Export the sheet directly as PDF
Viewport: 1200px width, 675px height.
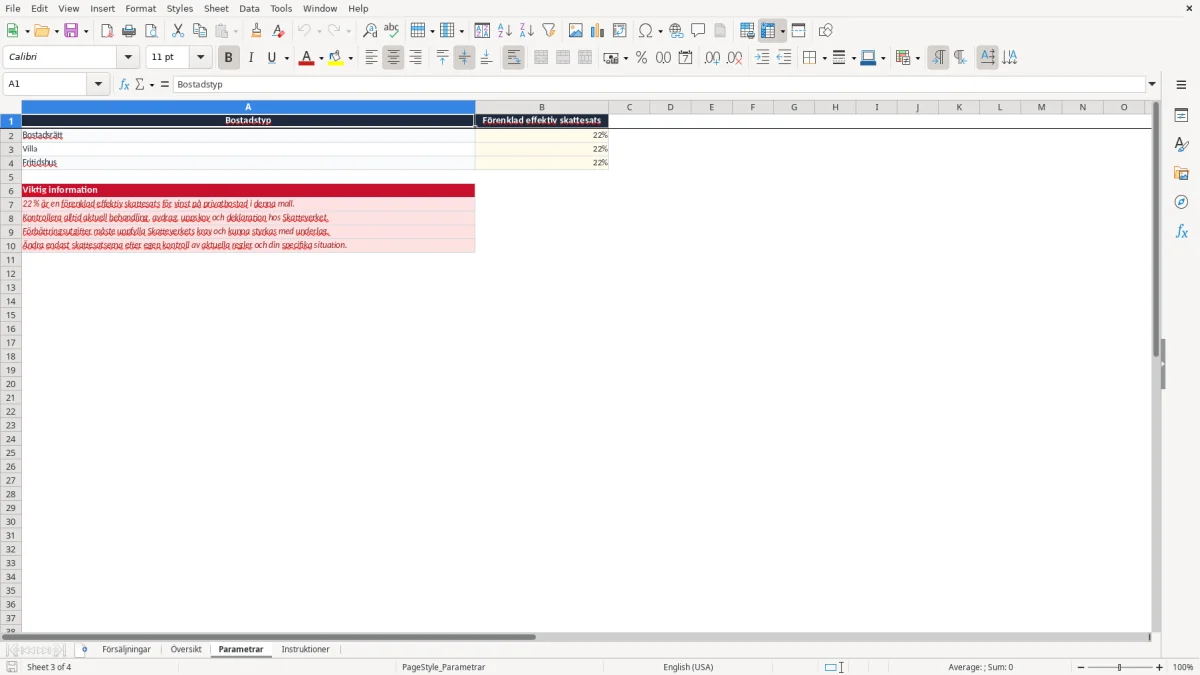107,31
